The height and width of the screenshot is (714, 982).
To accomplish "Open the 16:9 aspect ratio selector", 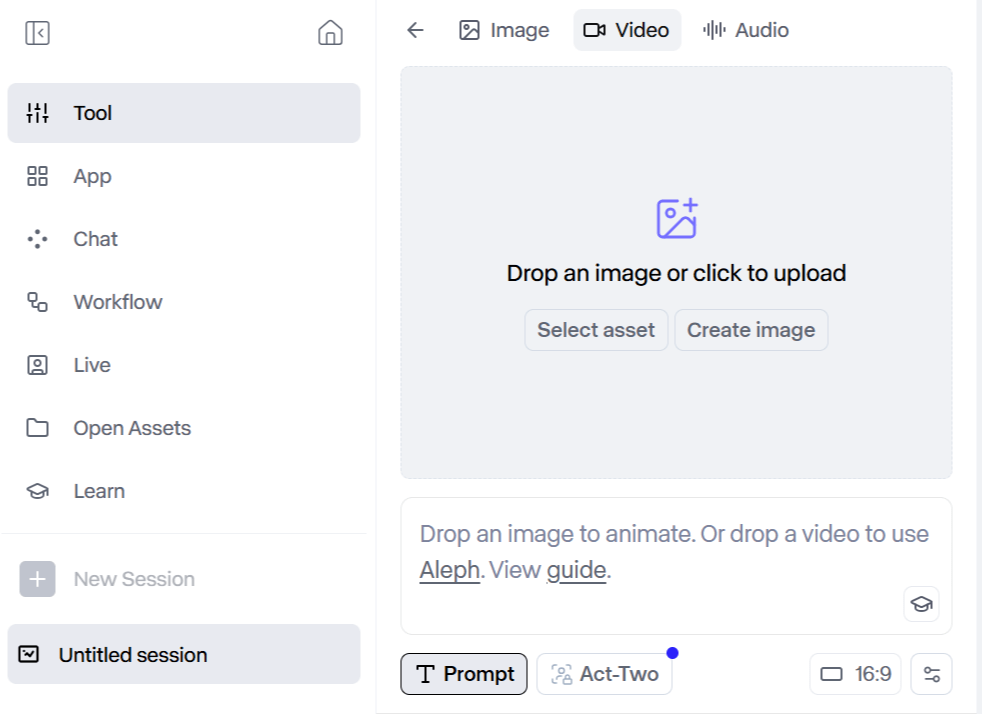I will coord(854,674).
